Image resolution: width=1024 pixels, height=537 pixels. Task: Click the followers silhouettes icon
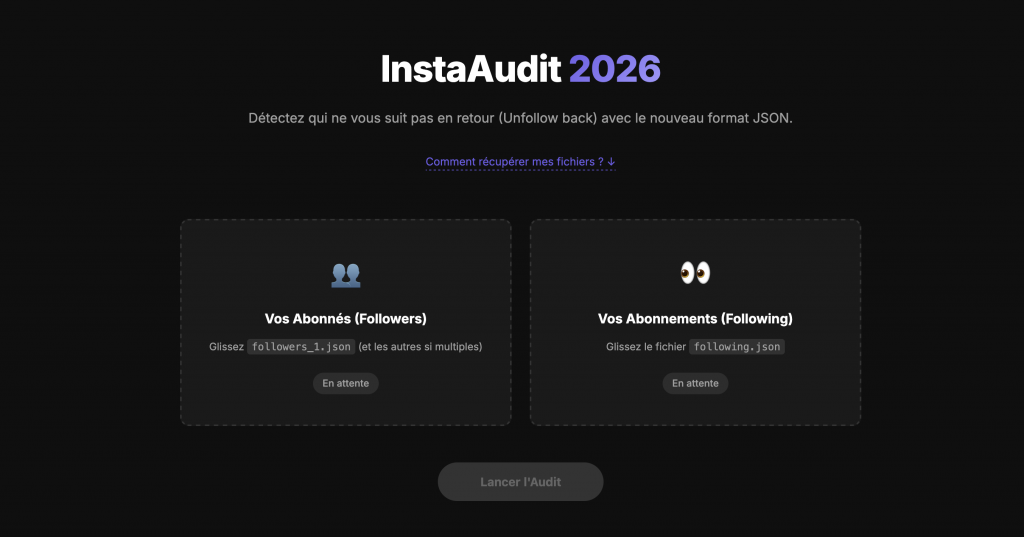346,274
